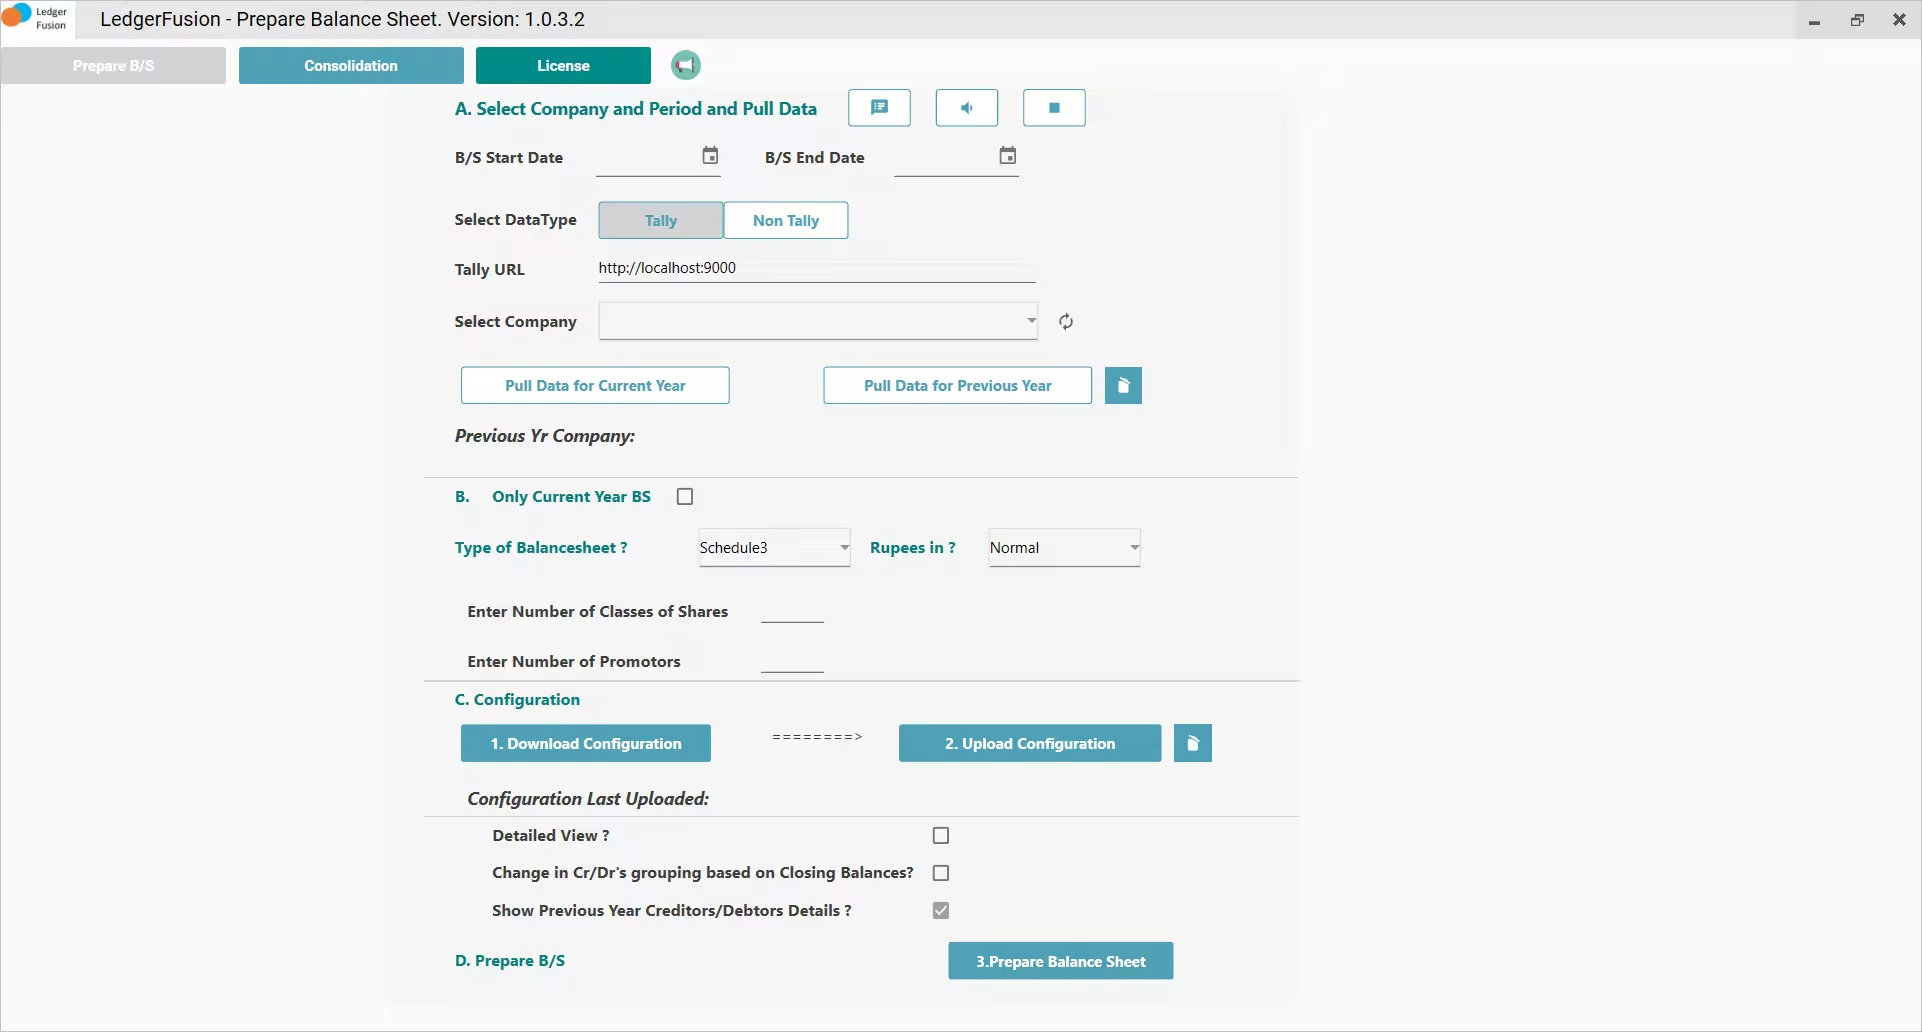The width and height of the screenshot is (1922, 1032).
Task: Restore down the LedgerFusion window
Action: (x=1857, y=20)
